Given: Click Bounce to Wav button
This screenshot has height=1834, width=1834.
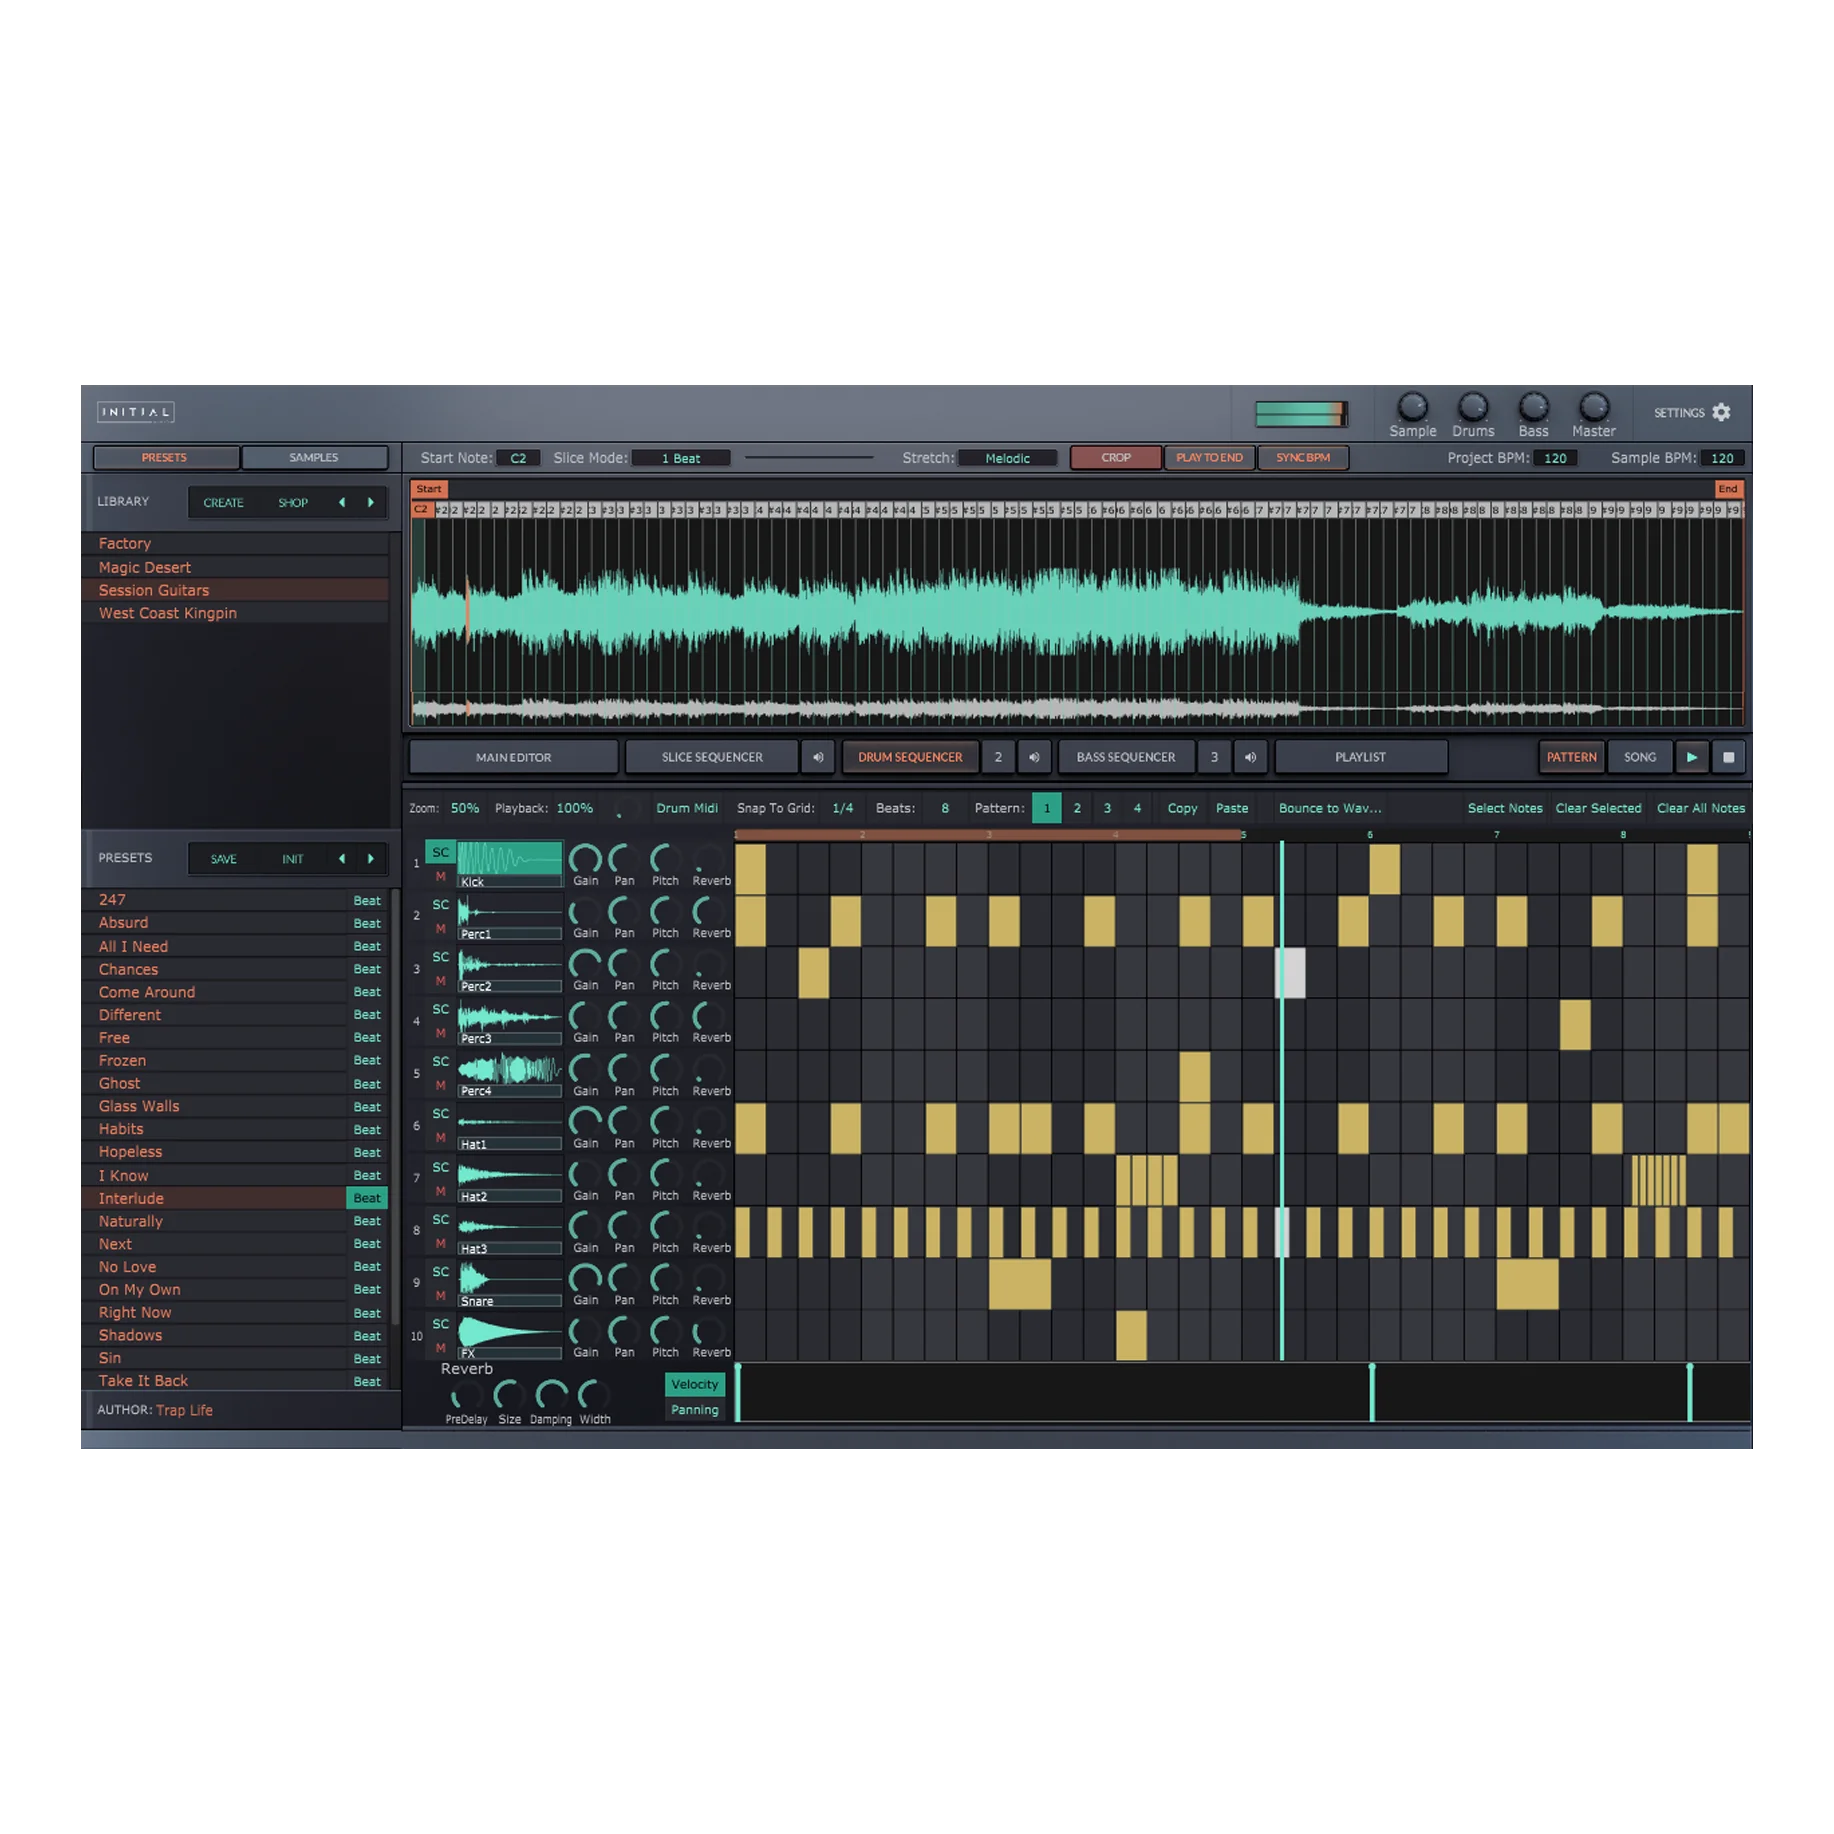Looking at the screenshot, I should pos(1329,808).
